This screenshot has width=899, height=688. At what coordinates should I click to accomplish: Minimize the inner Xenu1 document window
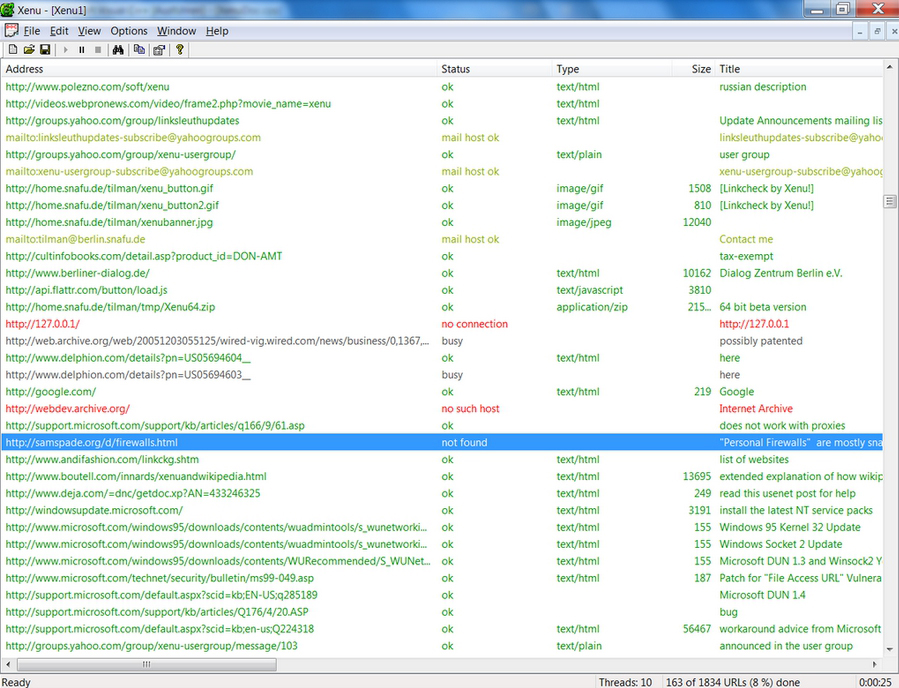pyautogui.click(x=859, y=32)
